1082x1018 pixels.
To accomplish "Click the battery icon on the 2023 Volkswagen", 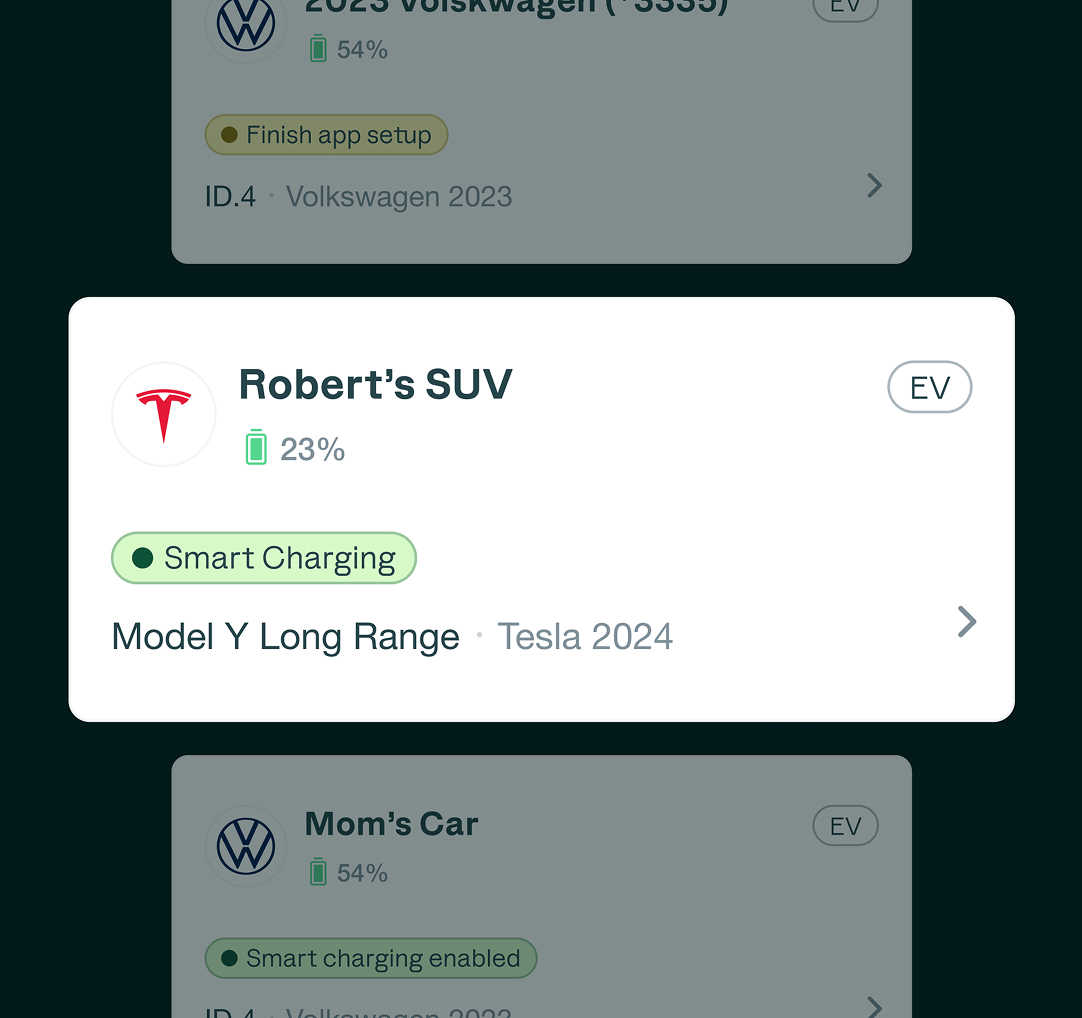I will (x=319, y=47).
